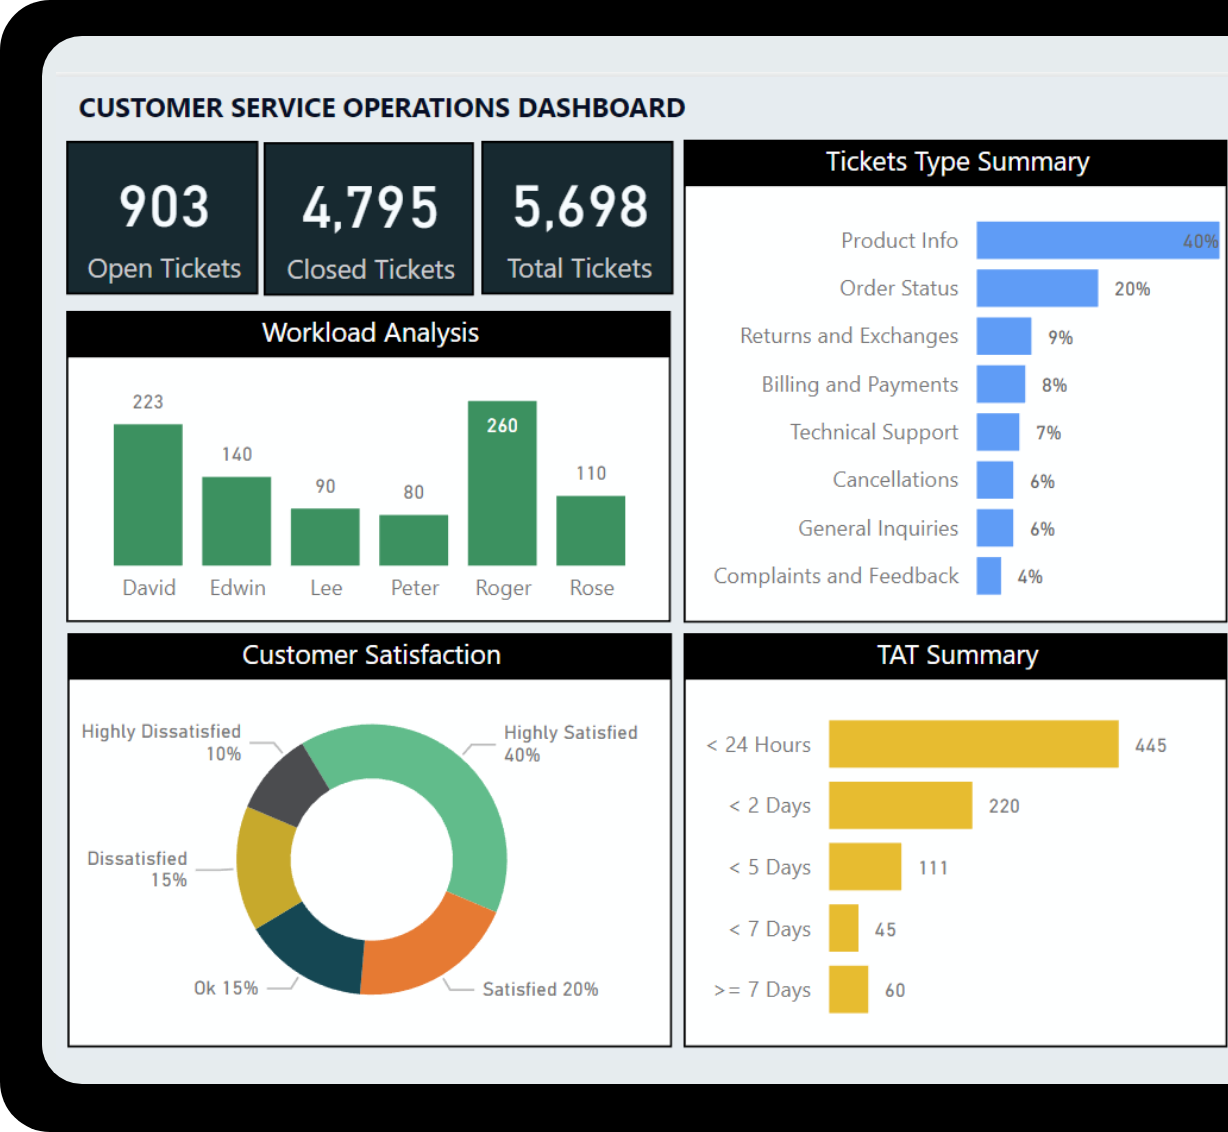
Task: Click the "Technical Support" label
Action: 874,433
